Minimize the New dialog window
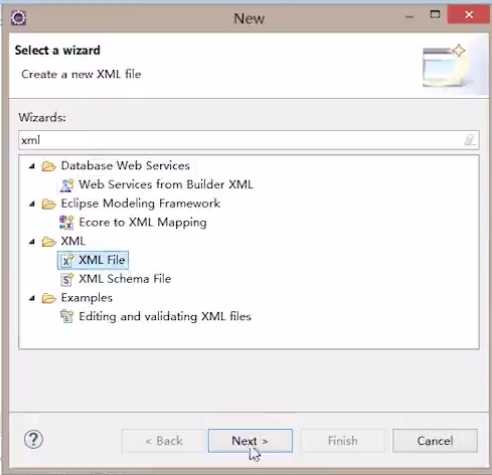The width and height of the screenshot is (492, 475). [x=410, y=16]
